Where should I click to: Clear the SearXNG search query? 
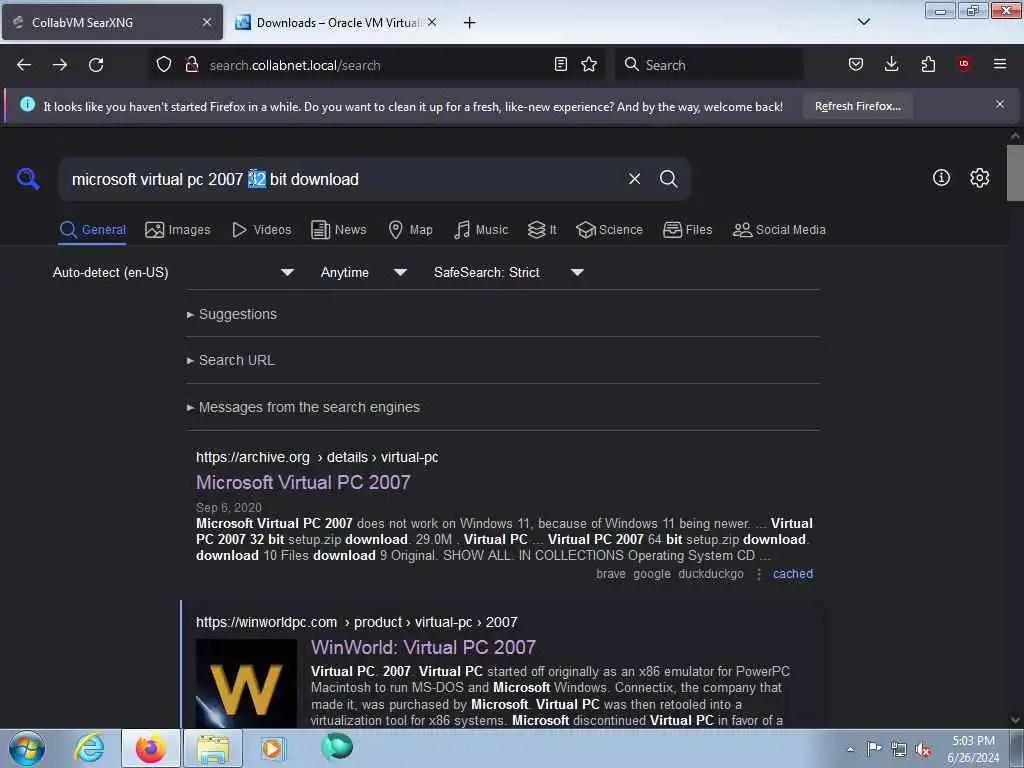tap(634, 178)
